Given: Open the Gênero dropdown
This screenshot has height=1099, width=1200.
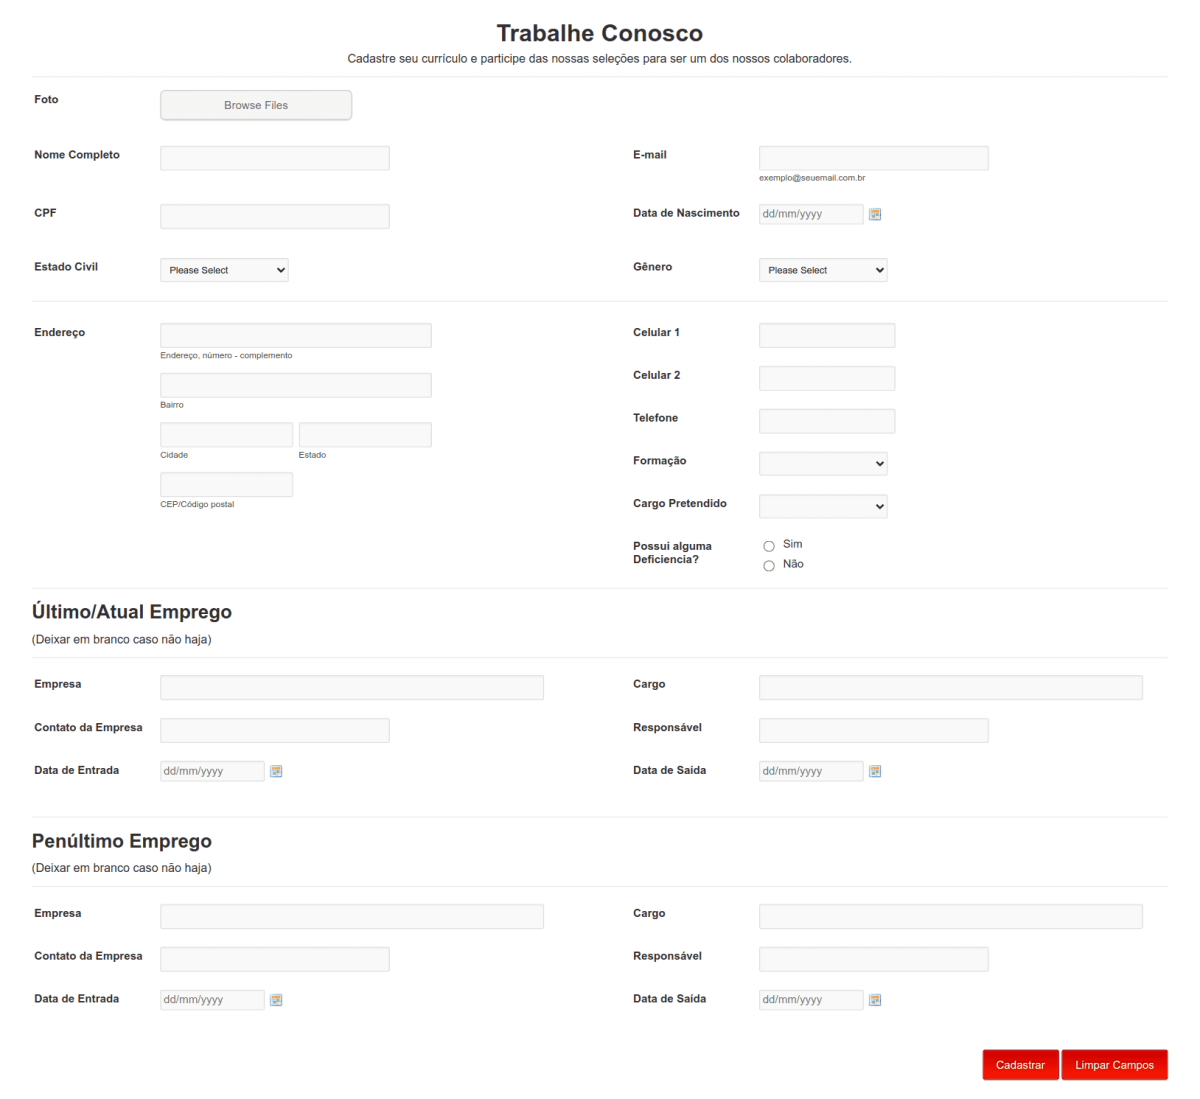Looking at the screenshot, I should pos(822,270).
